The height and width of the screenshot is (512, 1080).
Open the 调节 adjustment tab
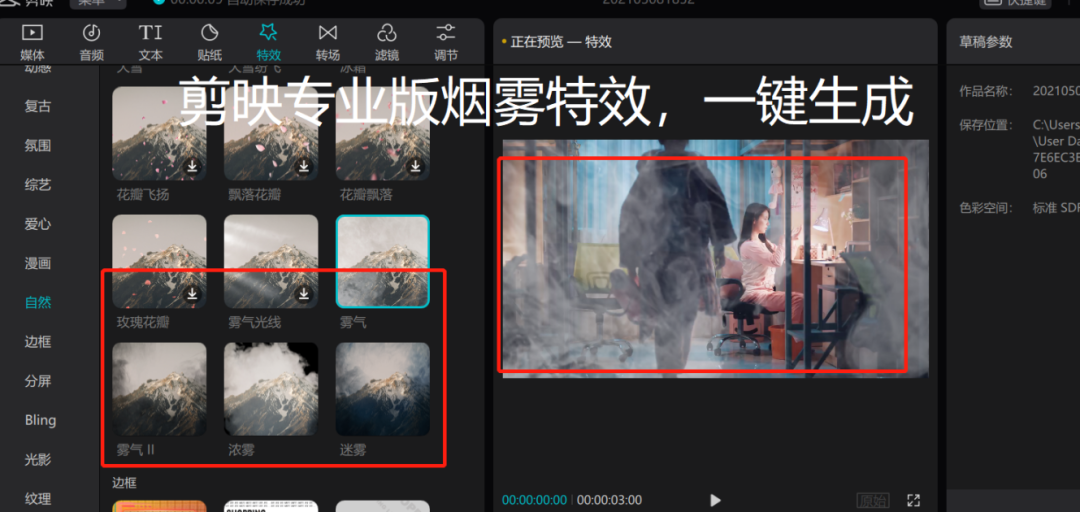(x=446, y=42)
